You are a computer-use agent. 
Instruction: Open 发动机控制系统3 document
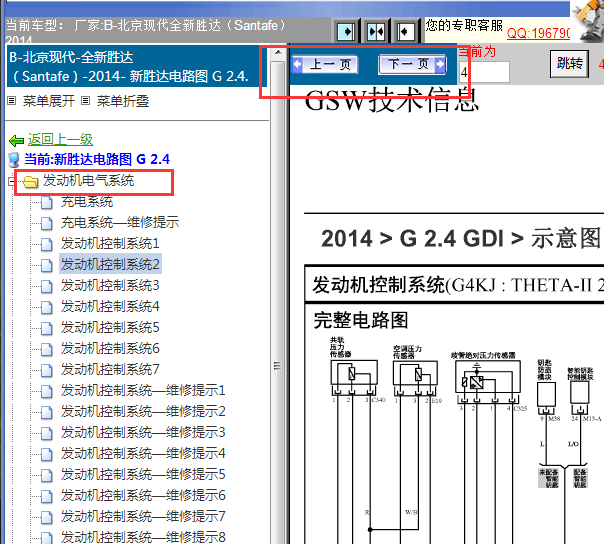110,285
